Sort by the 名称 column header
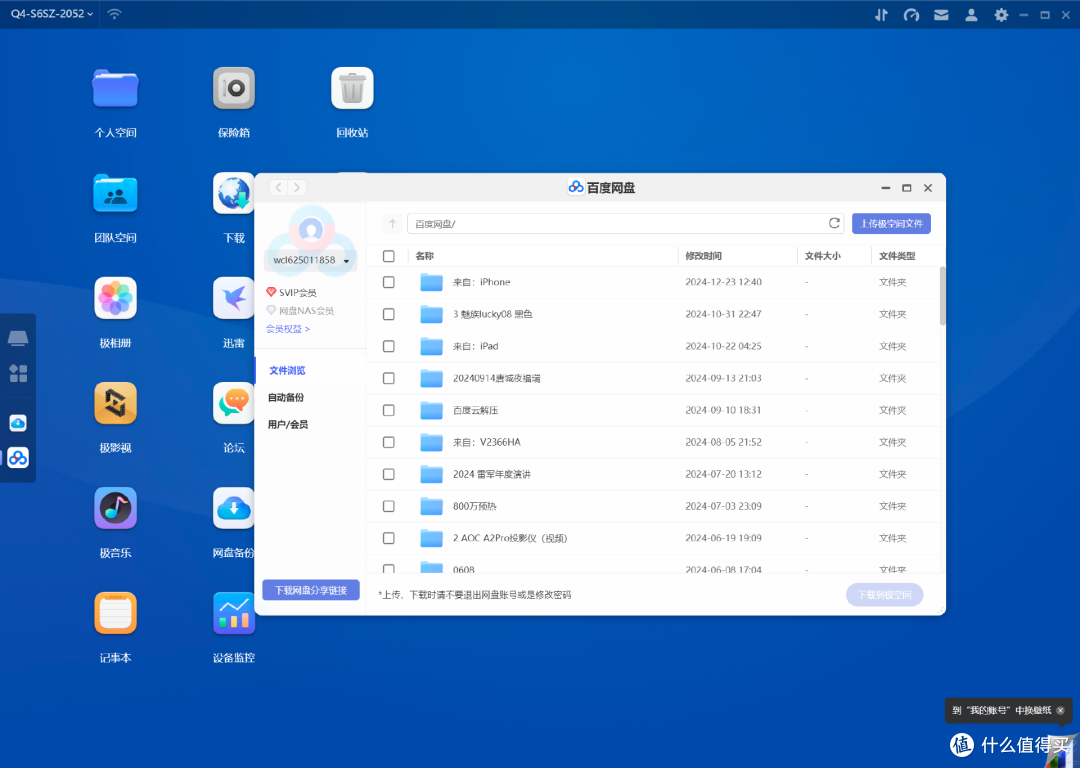 tap(424, 256)
